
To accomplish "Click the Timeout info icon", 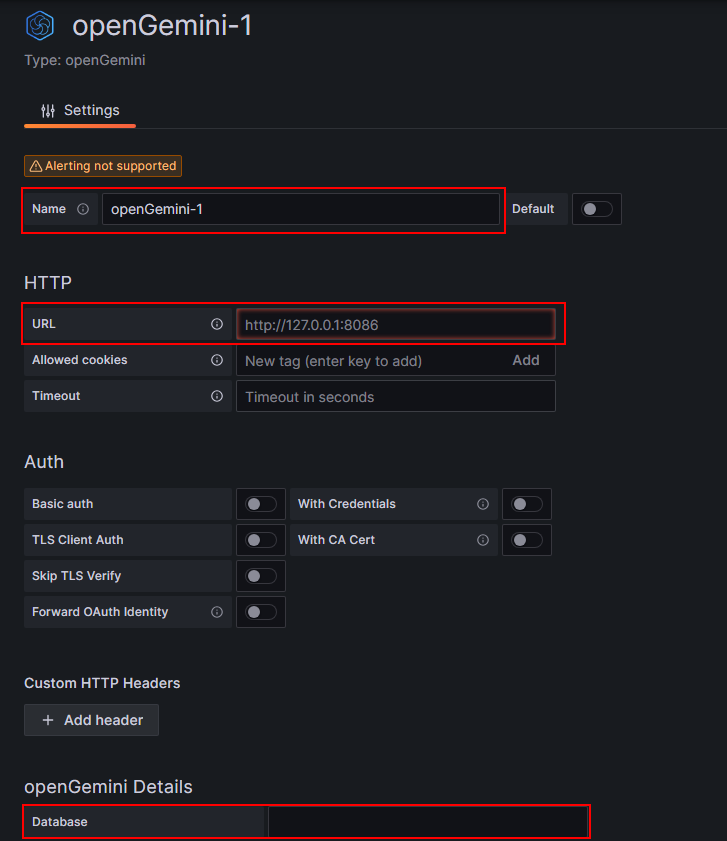I will [217, 396].
